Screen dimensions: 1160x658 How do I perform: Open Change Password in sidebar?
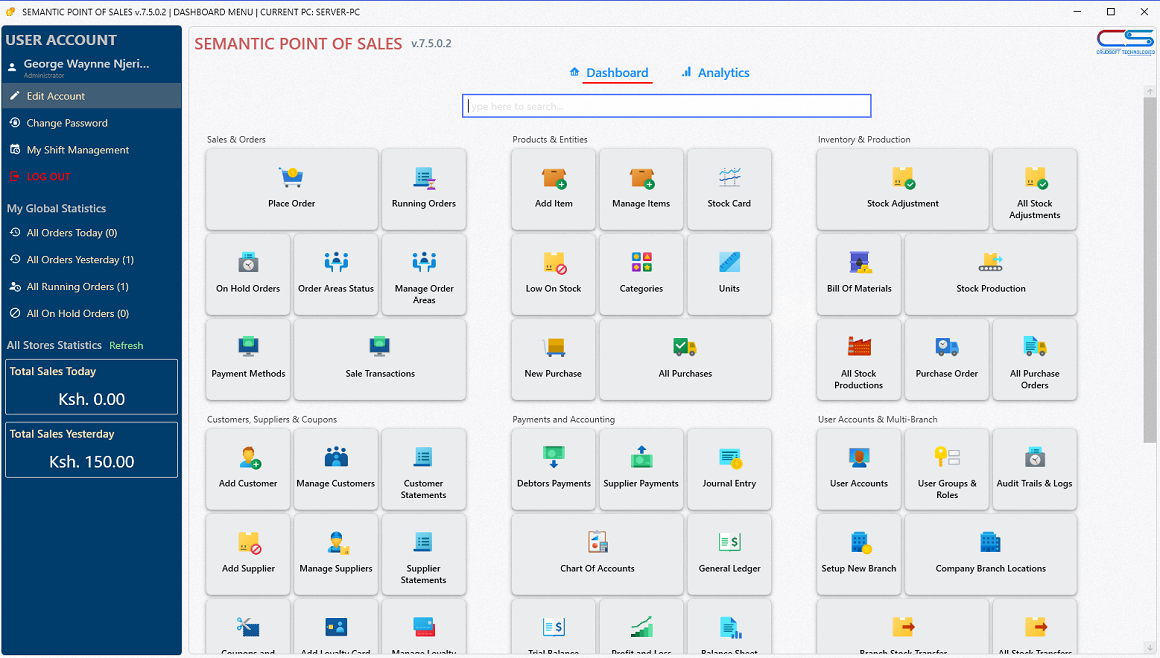click(67, 123)
